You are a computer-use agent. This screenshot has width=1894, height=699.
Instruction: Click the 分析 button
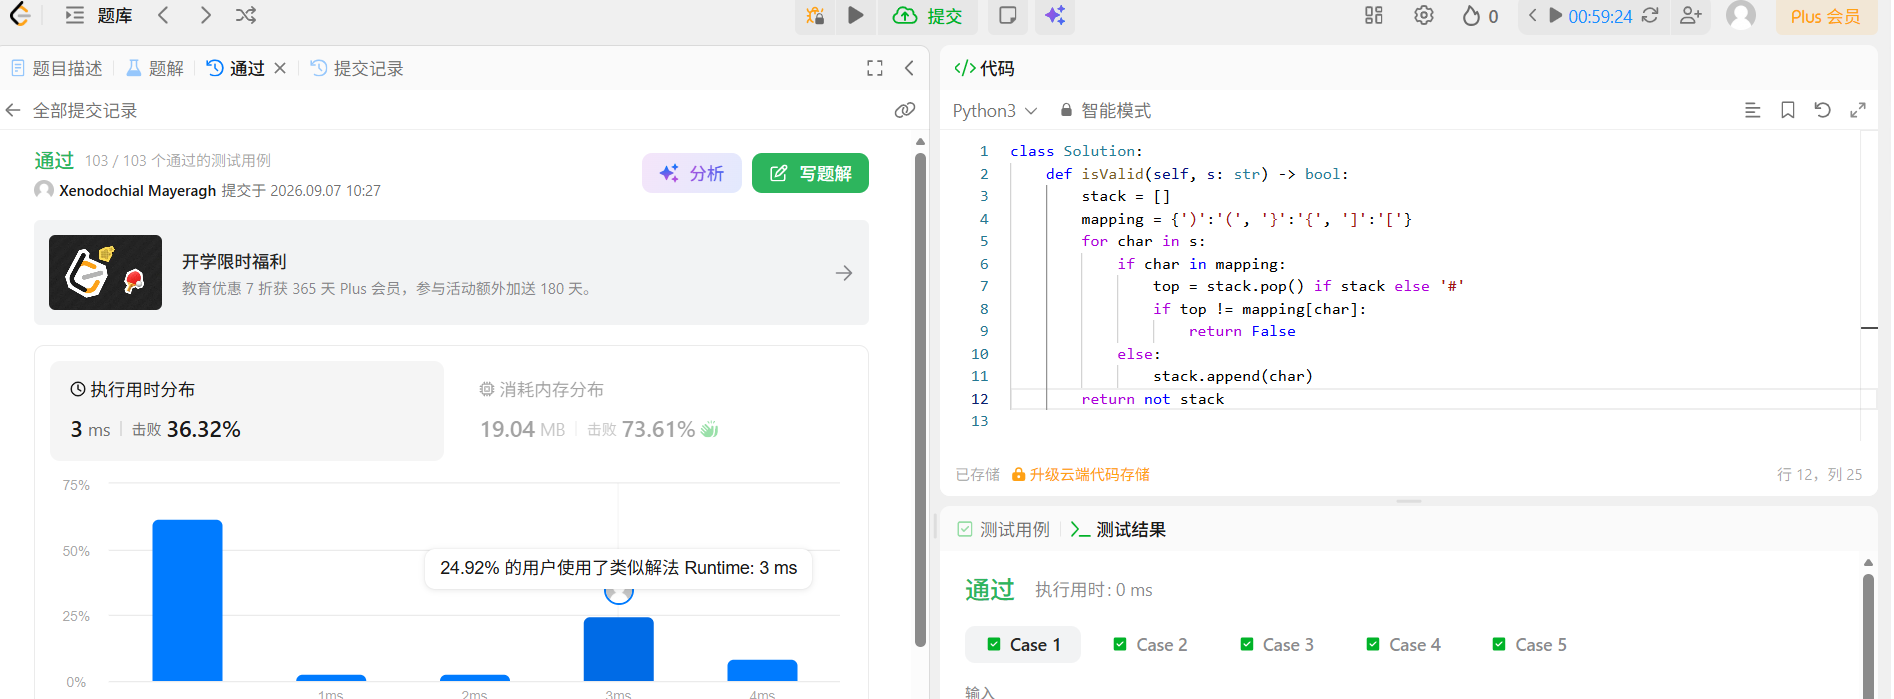coord(692,173)
